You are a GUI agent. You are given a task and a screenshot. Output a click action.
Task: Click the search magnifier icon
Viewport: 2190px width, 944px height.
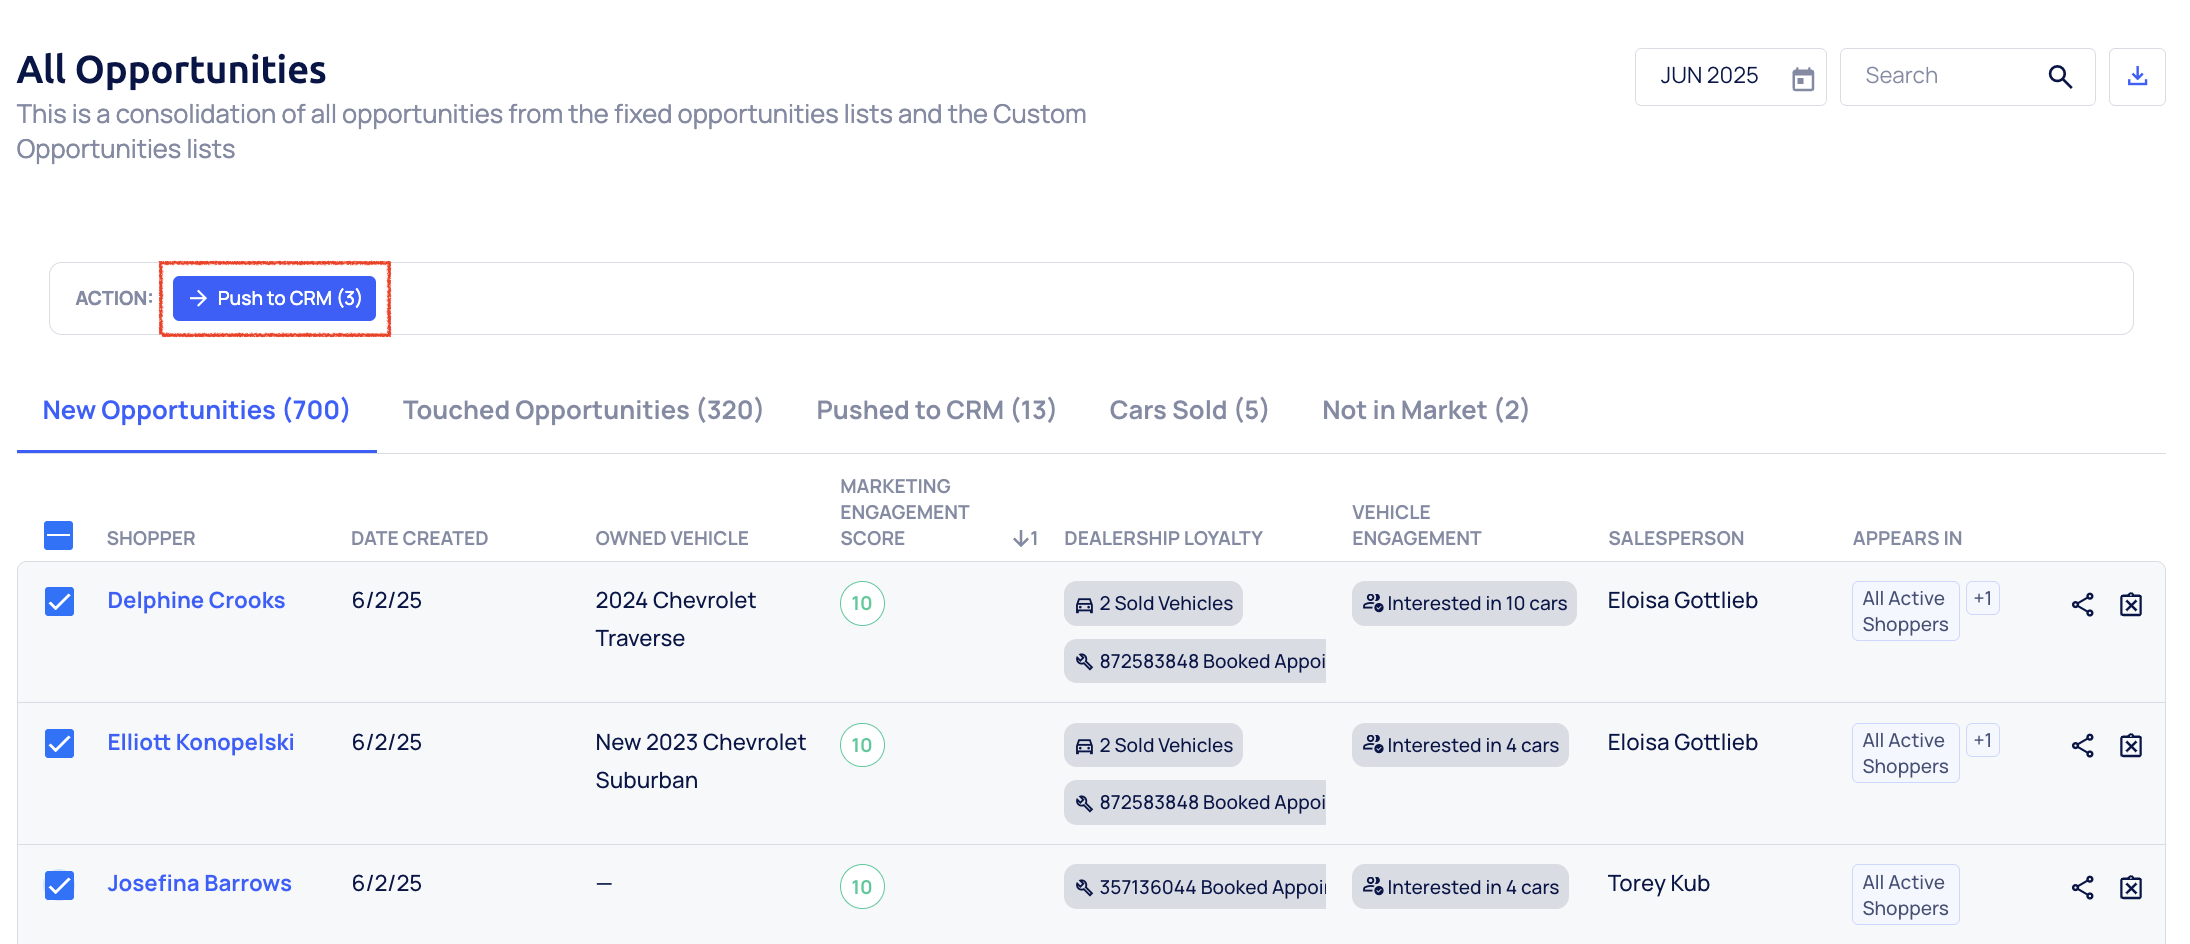click(2060, 76)
